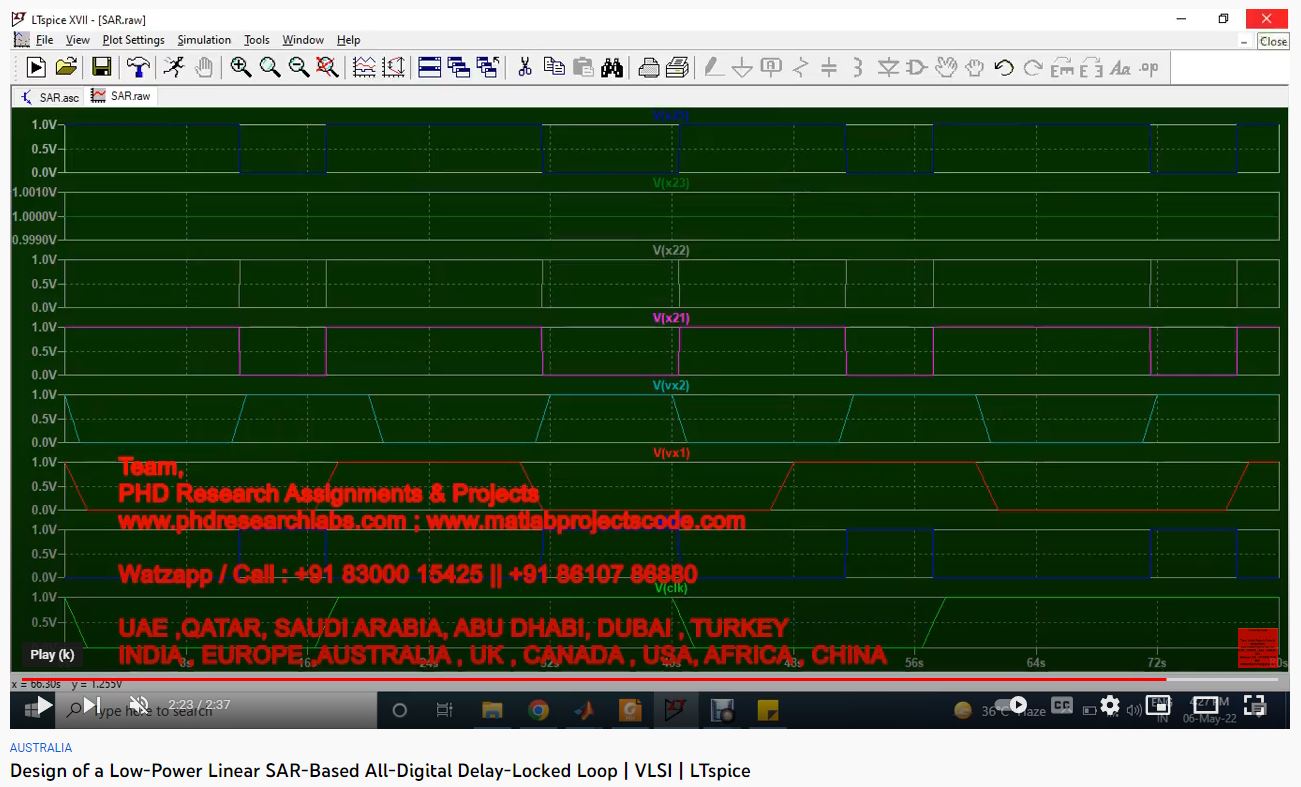The image size is (1301, 787).
Task: Click the scissors Cut icon
Action: coord(524,67)
